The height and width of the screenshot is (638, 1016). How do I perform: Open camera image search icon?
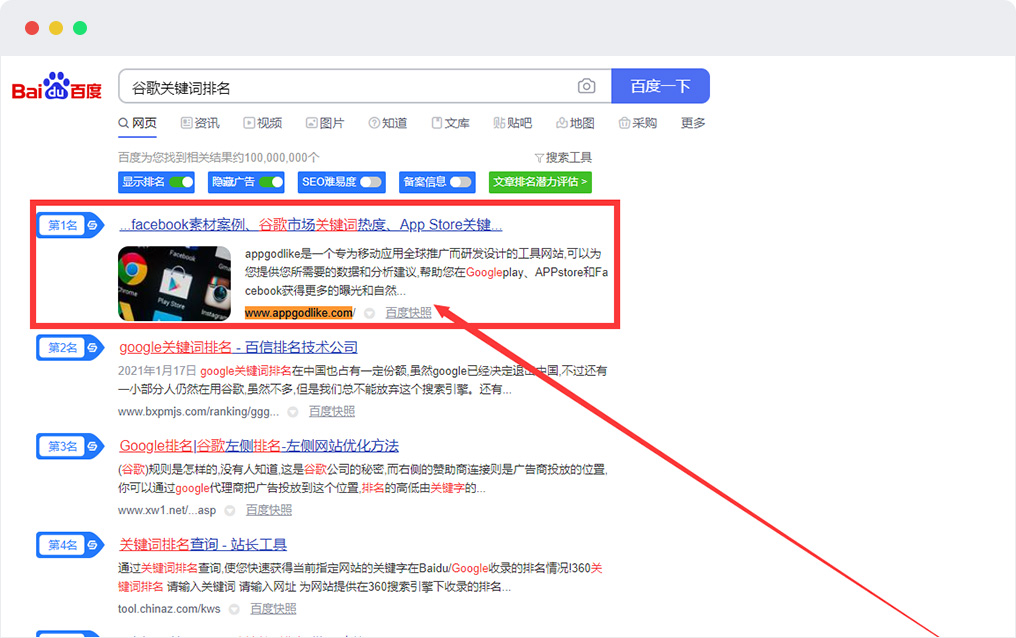point(586,86)
